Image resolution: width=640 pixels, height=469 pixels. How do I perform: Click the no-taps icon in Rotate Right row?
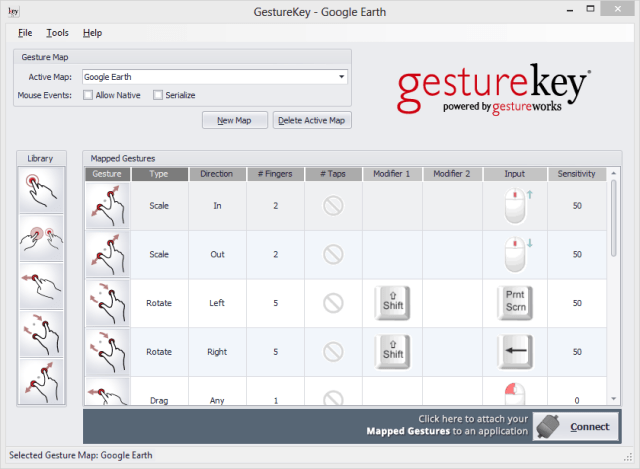coord(333,351)
